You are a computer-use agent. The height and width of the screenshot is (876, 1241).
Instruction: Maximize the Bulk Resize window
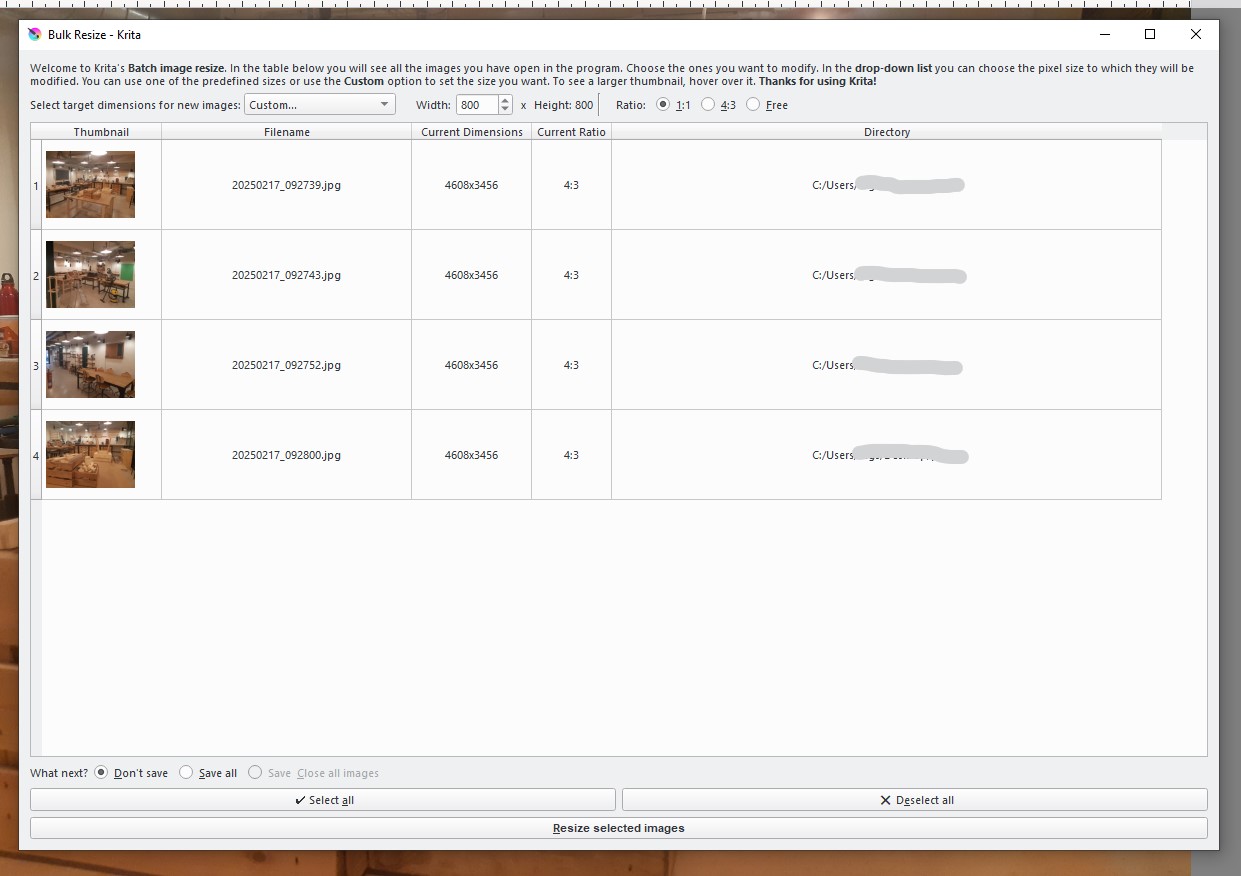[1150, 34]
